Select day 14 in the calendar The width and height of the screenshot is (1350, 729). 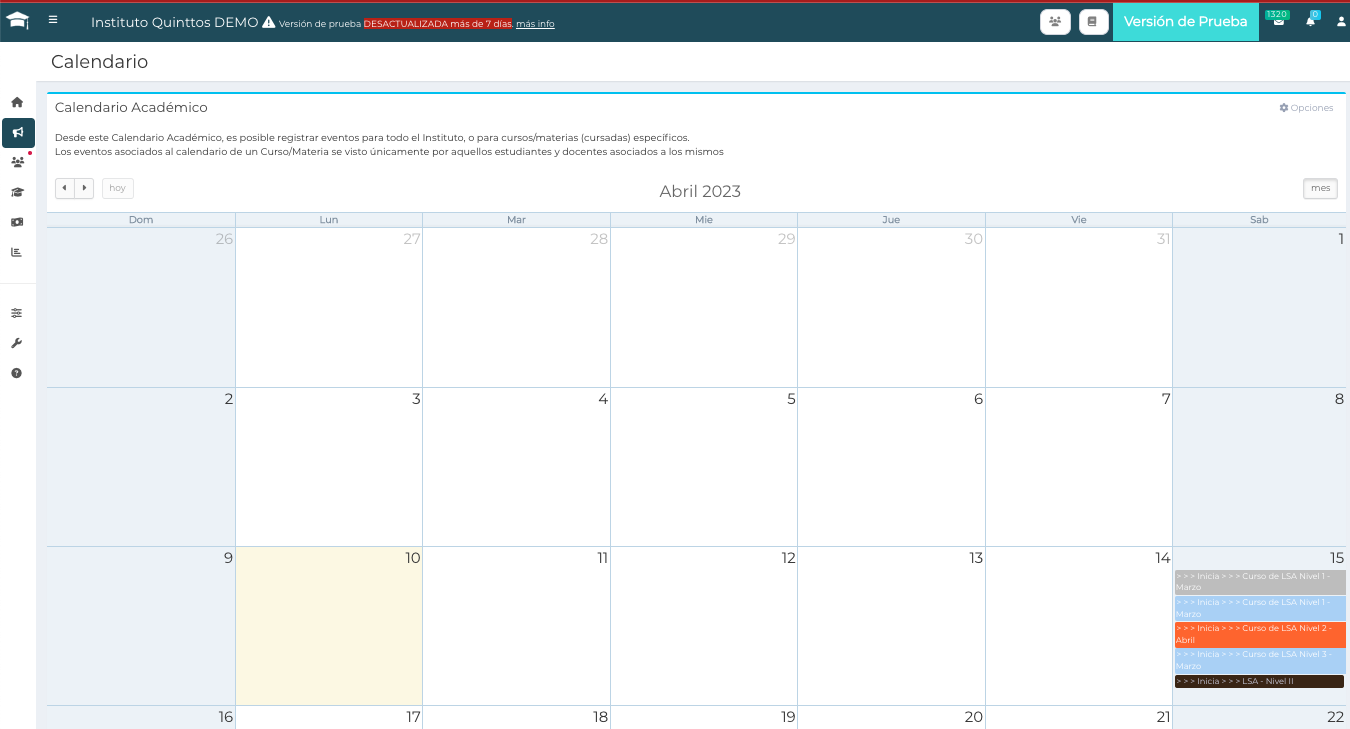pos(1079,626)
